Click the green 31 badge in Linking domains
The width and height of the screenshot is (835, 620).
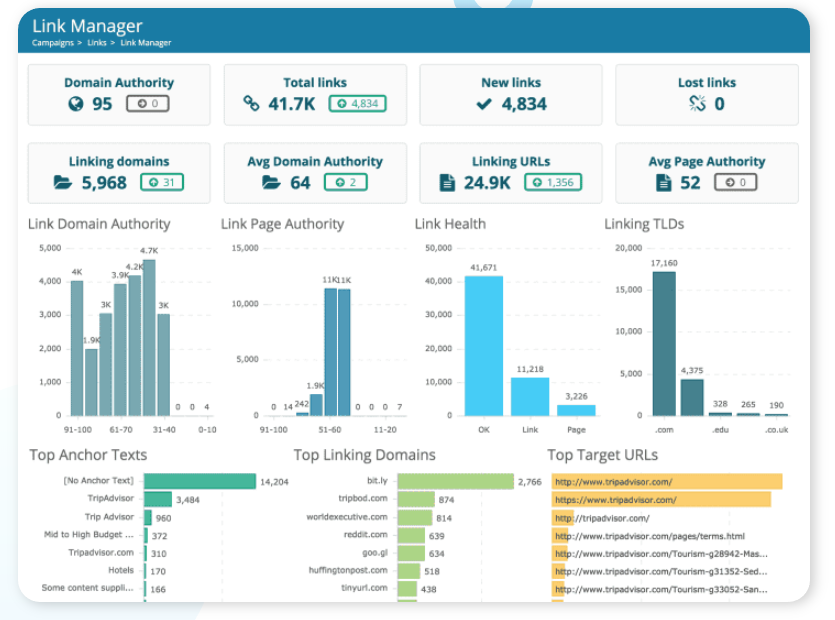coord(162,182)
